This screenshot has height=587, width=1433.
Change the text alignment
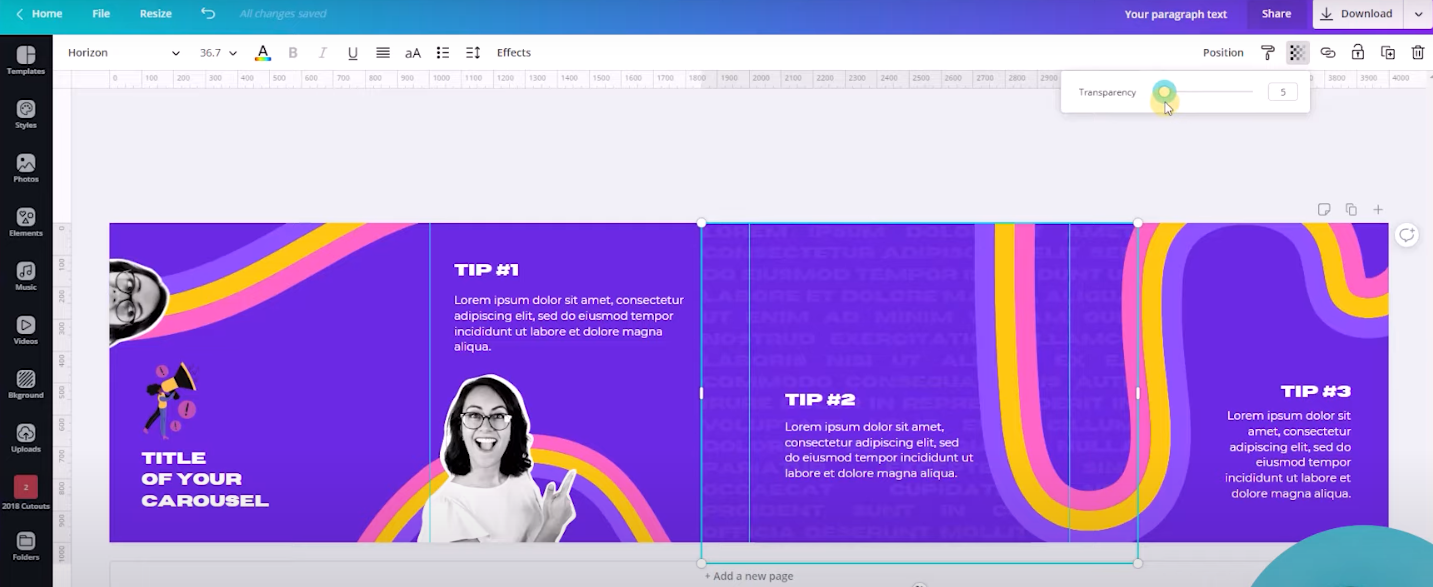click(x=383, y=53)
